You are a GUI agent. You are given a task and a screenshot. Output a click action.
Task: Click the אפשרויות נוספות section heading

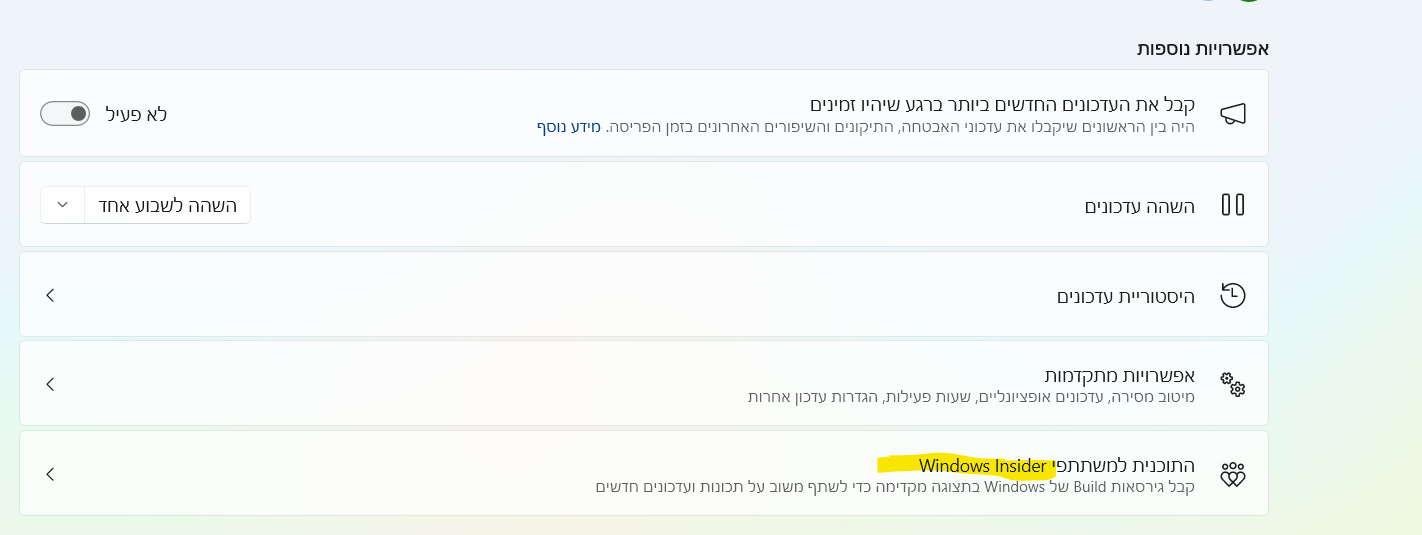1202,48
